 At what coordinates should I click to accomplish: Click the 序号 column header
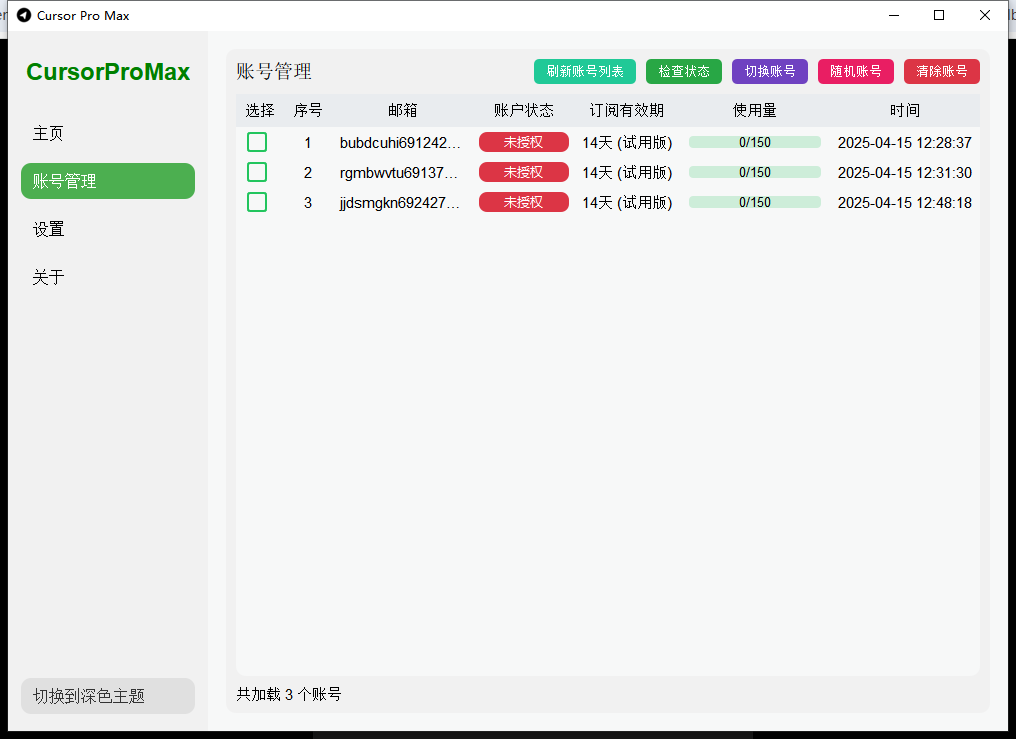click(308, 111)
